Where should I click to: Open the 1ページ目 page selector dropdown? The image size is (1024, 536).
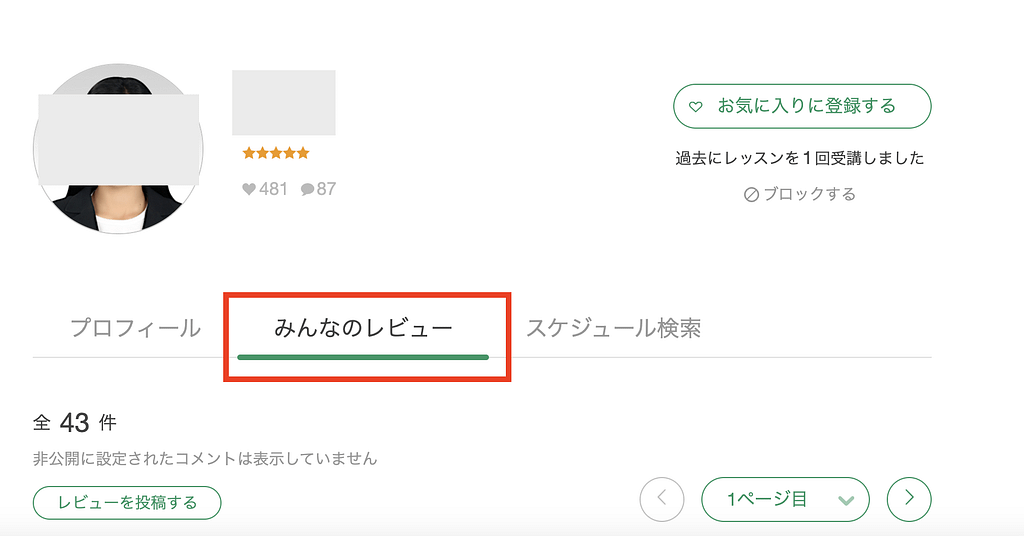[785, 499]
